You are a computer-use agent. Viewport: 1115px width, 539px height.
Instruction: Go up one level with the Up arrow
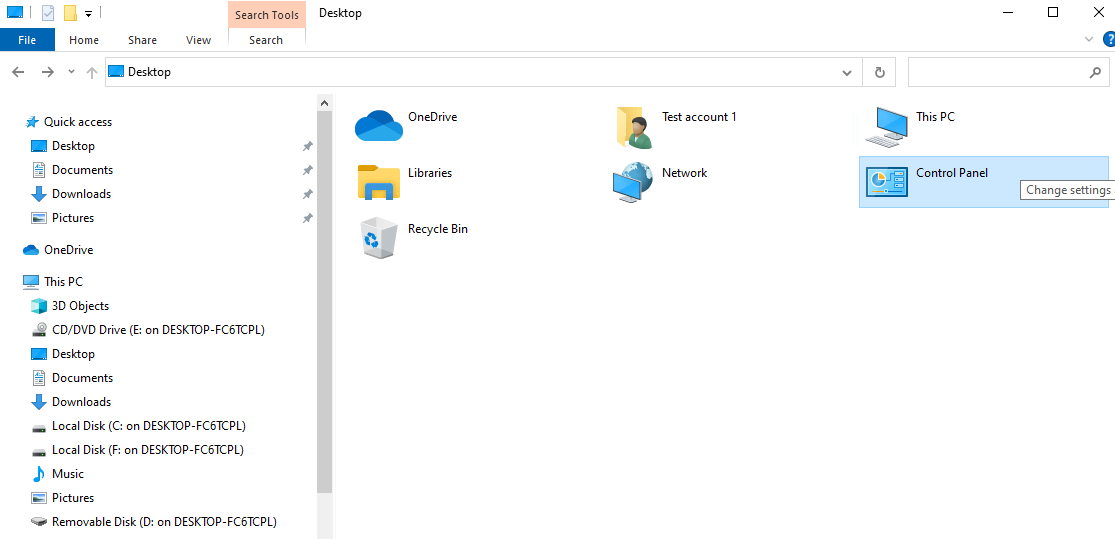pyautogui.click(x=92, y=72)
